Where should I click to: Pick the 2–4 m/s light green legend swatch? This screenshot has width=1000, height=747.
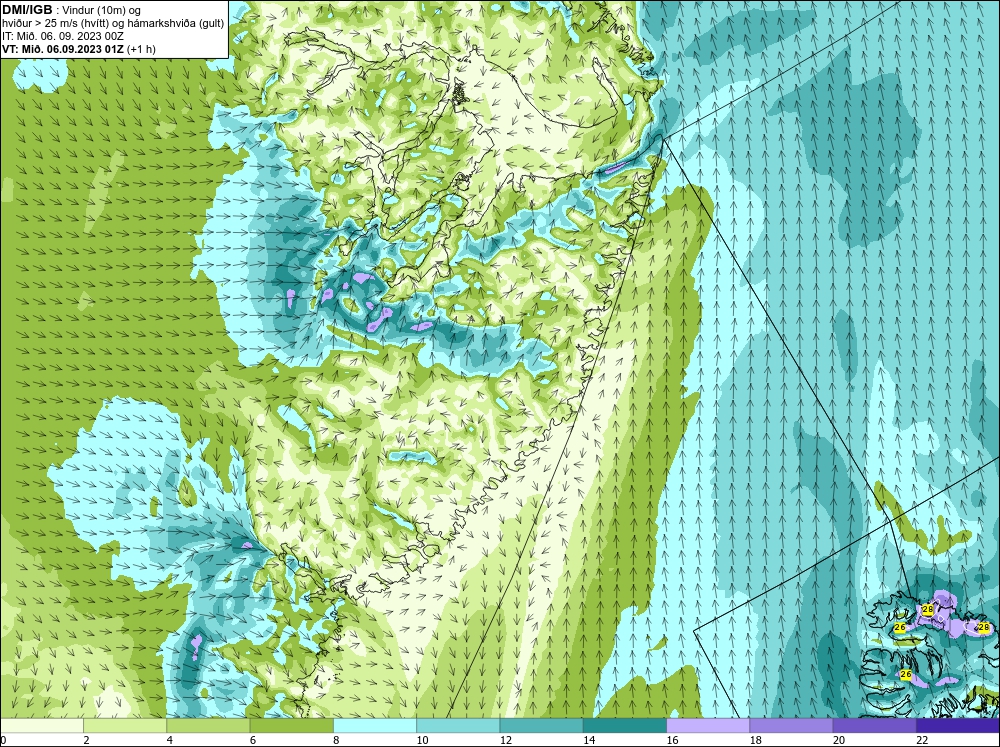coord(125,725)
